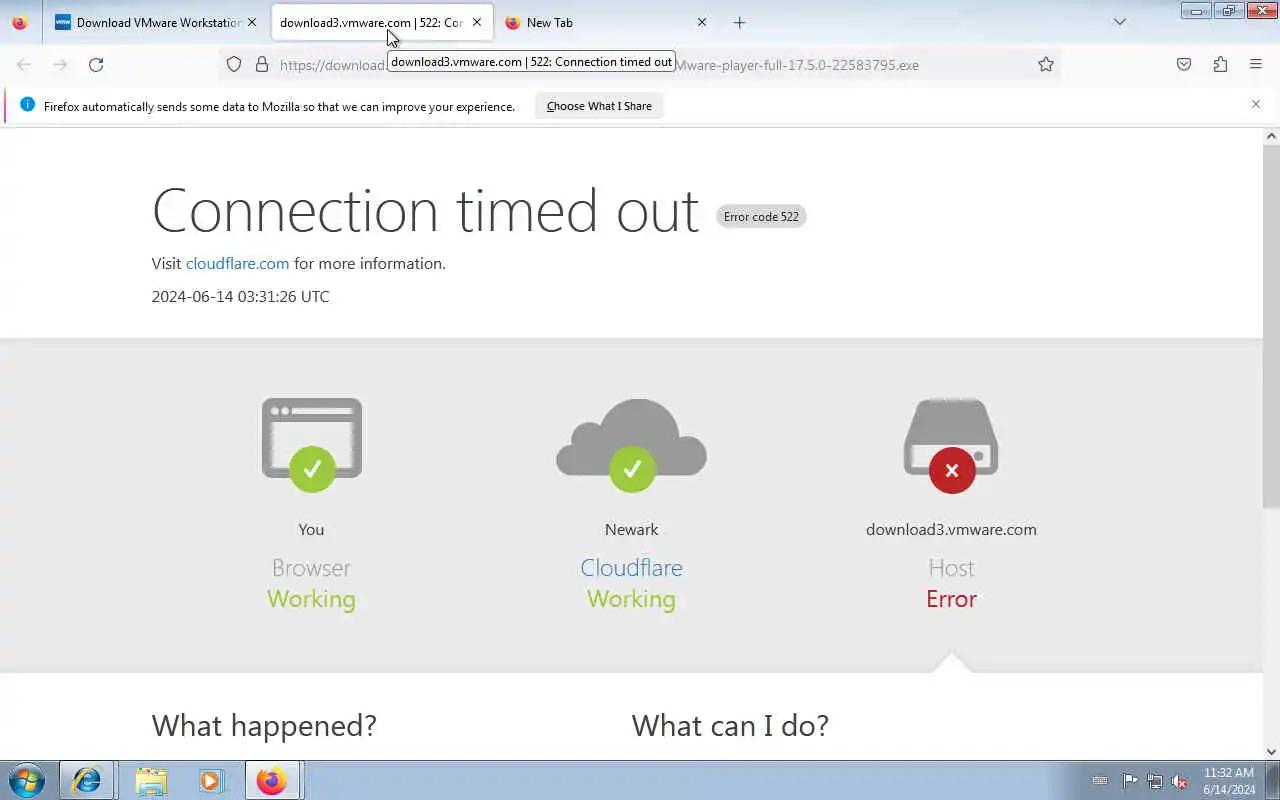Viewport: 1280px width, 800px height.
Task: Bookmark this page with the star icon
Action: (x=1046, y=64)
